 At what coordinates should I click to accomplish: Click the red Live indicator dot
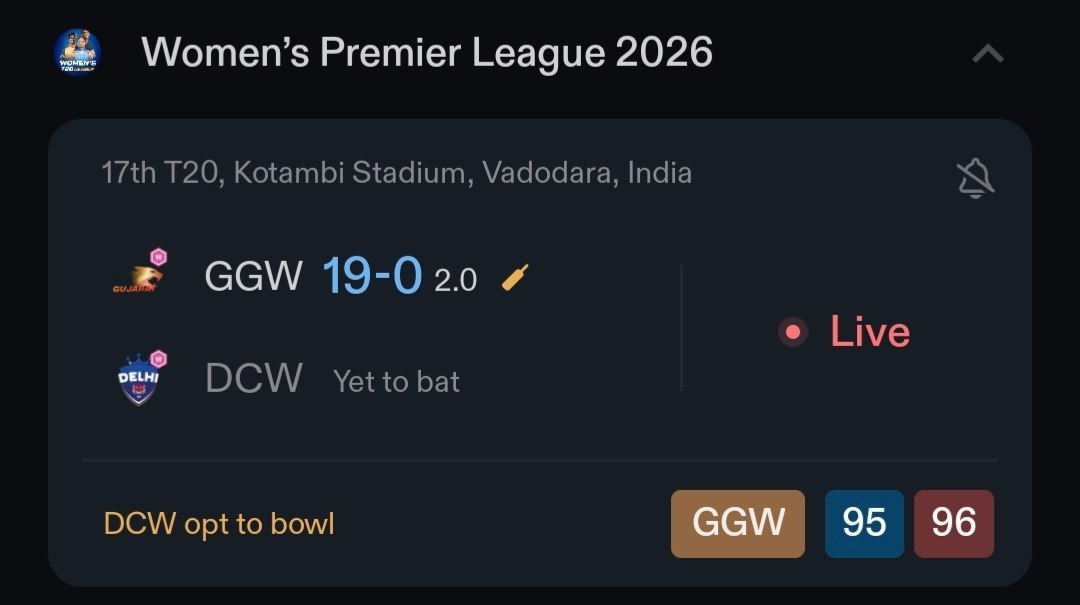(793, 332)
